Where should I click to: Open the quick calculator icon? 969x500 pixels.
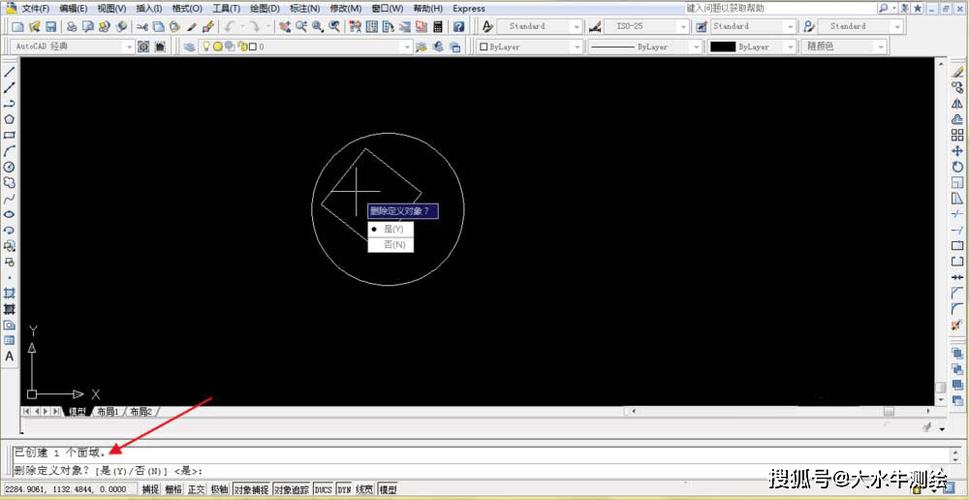pyautogui.click(x=438, y=27)
